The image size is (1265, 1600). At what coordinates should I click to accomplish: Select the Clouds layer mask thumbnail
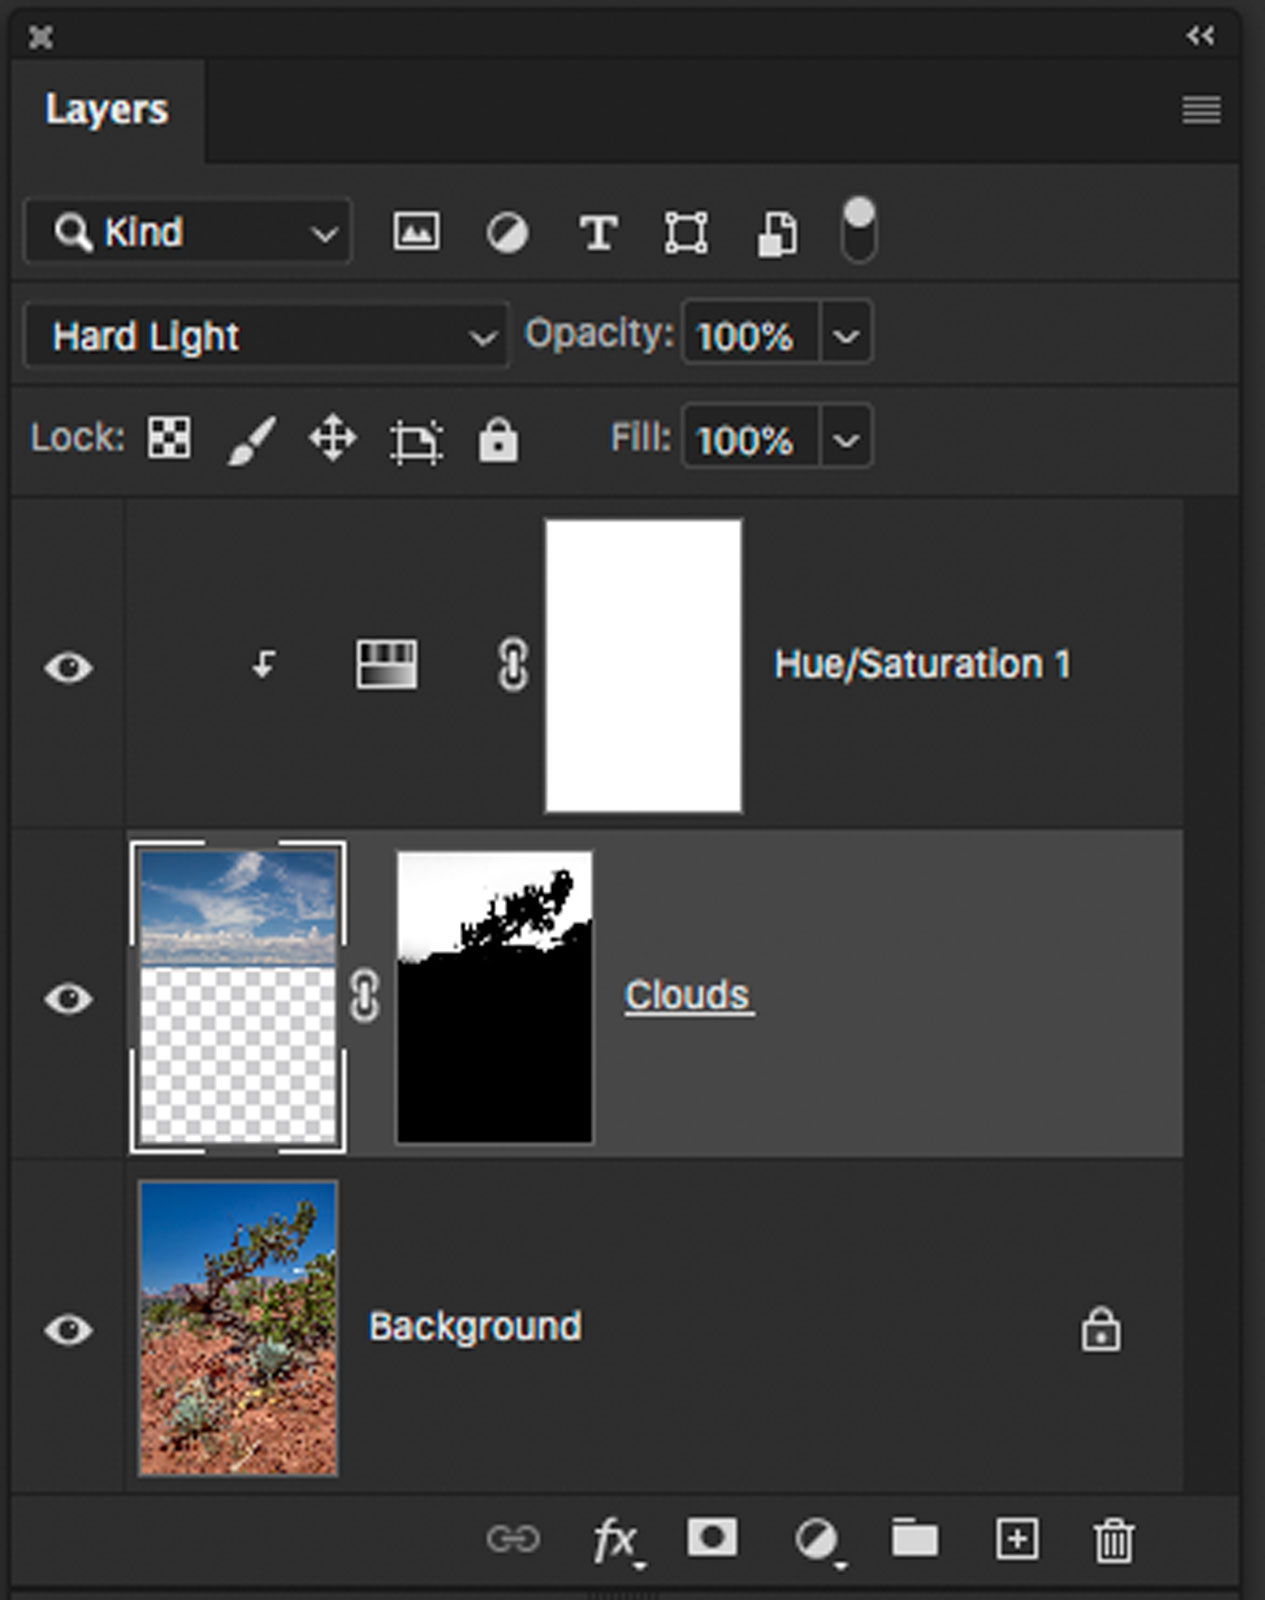coord(495,997)
